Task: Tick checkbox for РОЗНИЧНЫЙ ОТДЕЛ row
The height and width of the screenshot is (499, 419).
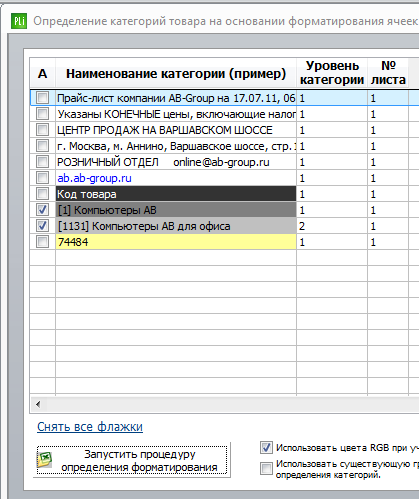Action: pos(42,162)
